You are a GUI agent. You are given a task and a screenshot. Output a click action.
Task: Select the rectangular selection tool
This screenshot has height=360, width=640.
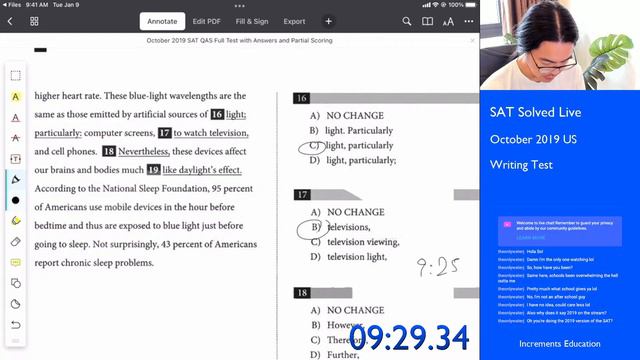[16, 76]
